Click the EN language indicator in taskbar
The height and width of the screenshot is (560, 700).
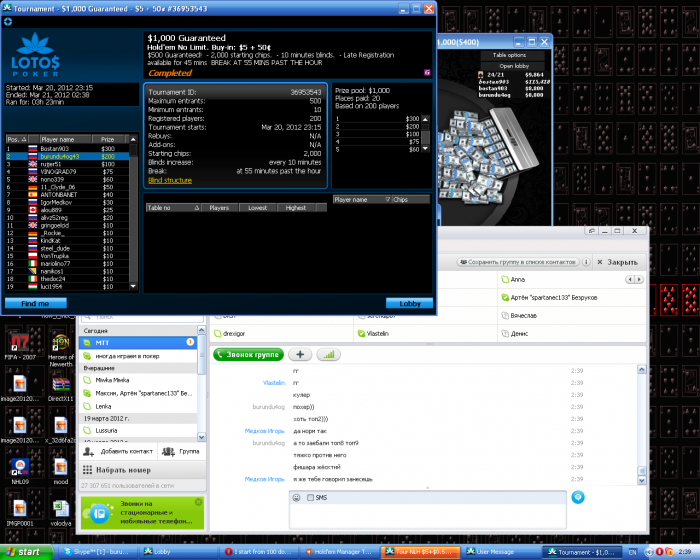pos(633,552)
